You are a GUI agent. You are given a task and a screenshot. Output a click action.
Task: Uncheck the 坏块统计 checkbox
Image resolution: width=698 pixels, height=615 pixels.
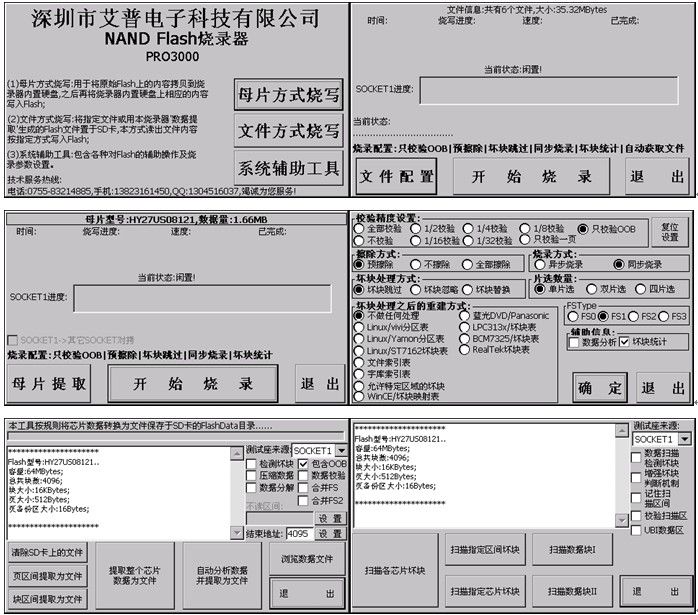click(x=625, y=342)
